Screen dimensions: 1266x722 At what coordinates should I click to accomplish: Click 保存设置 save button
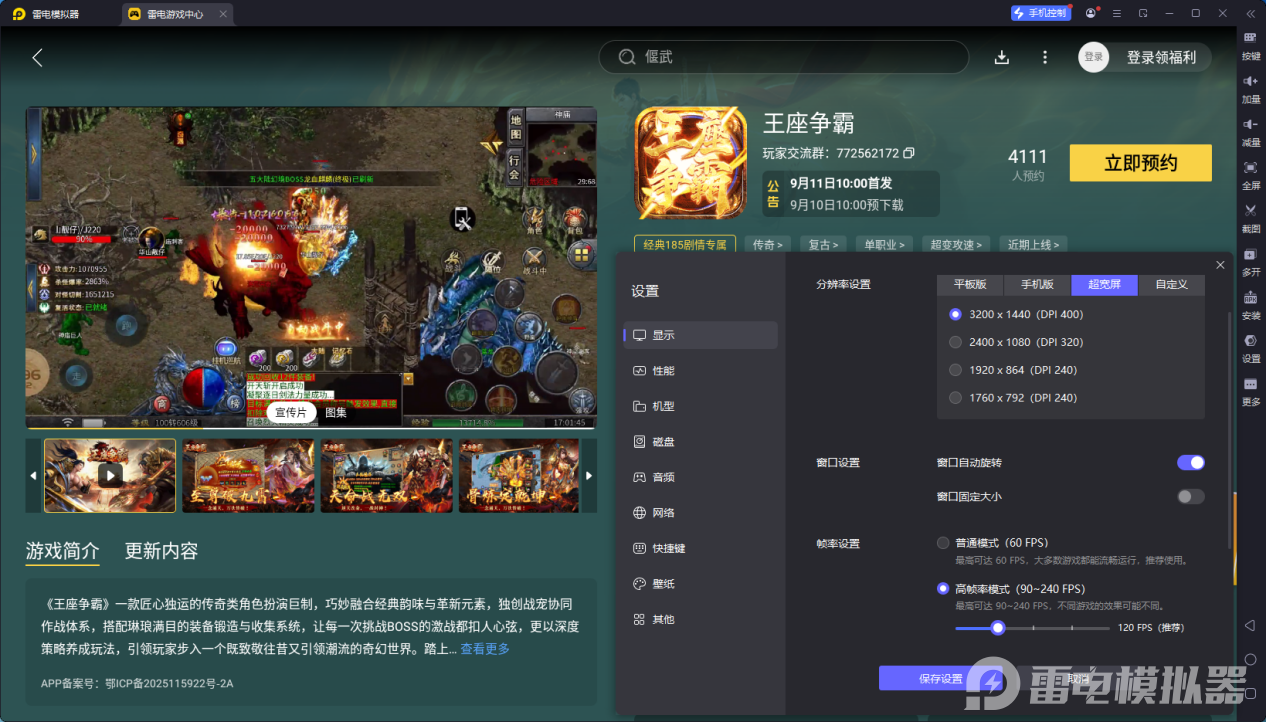[x=940, y=678]
